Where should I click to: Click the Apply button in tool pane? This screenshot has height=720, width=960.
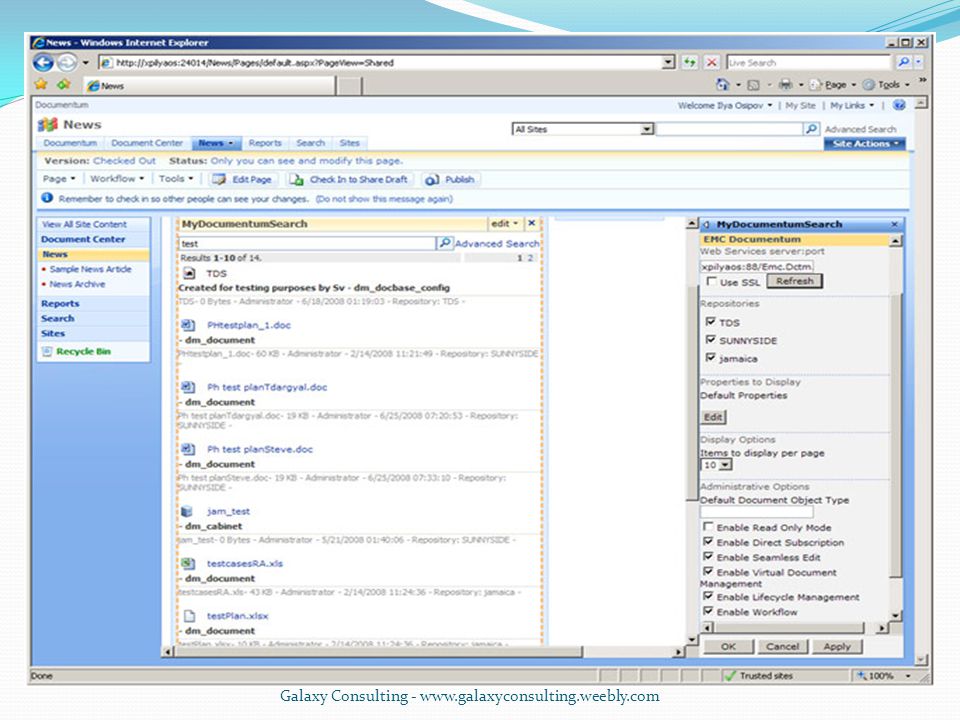point(837,647)
